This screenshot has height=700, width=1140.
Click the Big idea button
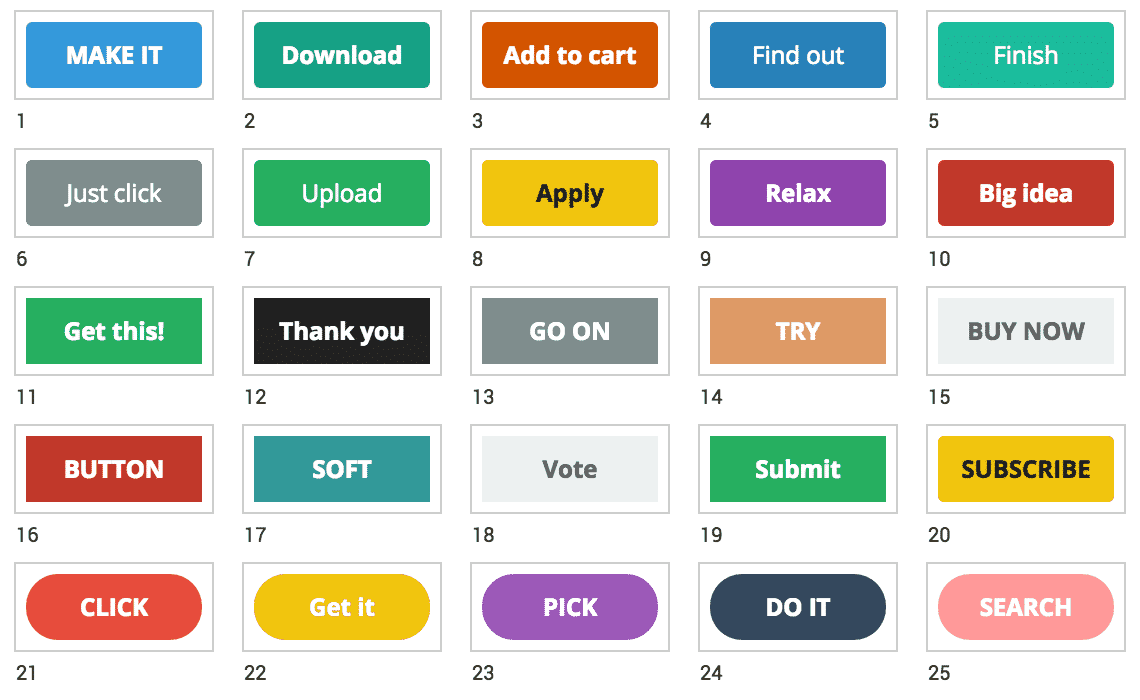(x=1025, y=193)
